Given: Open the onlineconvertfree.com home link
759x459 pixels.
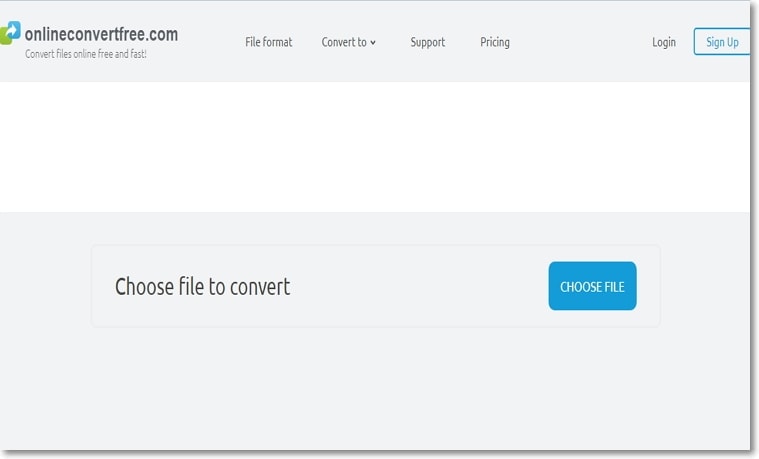Looking at the screenshot, I should pyautogui.click(x=101, y=34).
